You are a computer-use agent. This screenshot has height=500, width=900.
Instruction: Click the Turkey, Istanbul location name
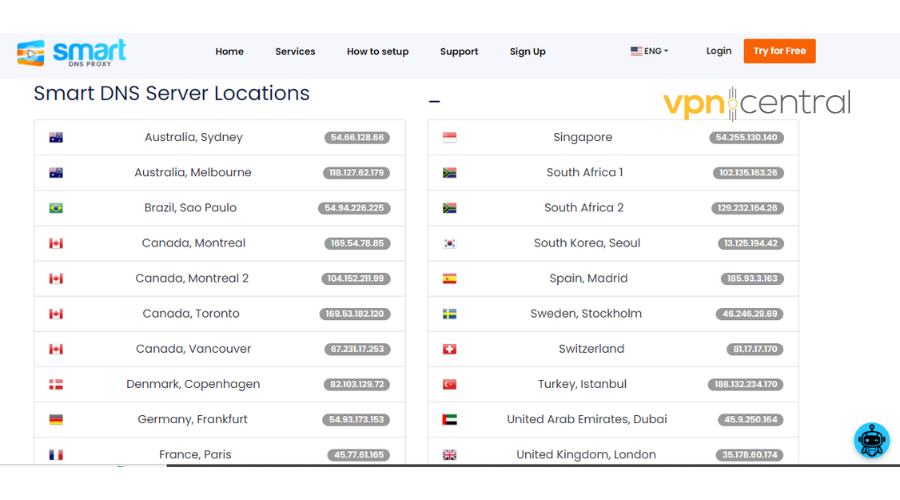coord(582,385)
